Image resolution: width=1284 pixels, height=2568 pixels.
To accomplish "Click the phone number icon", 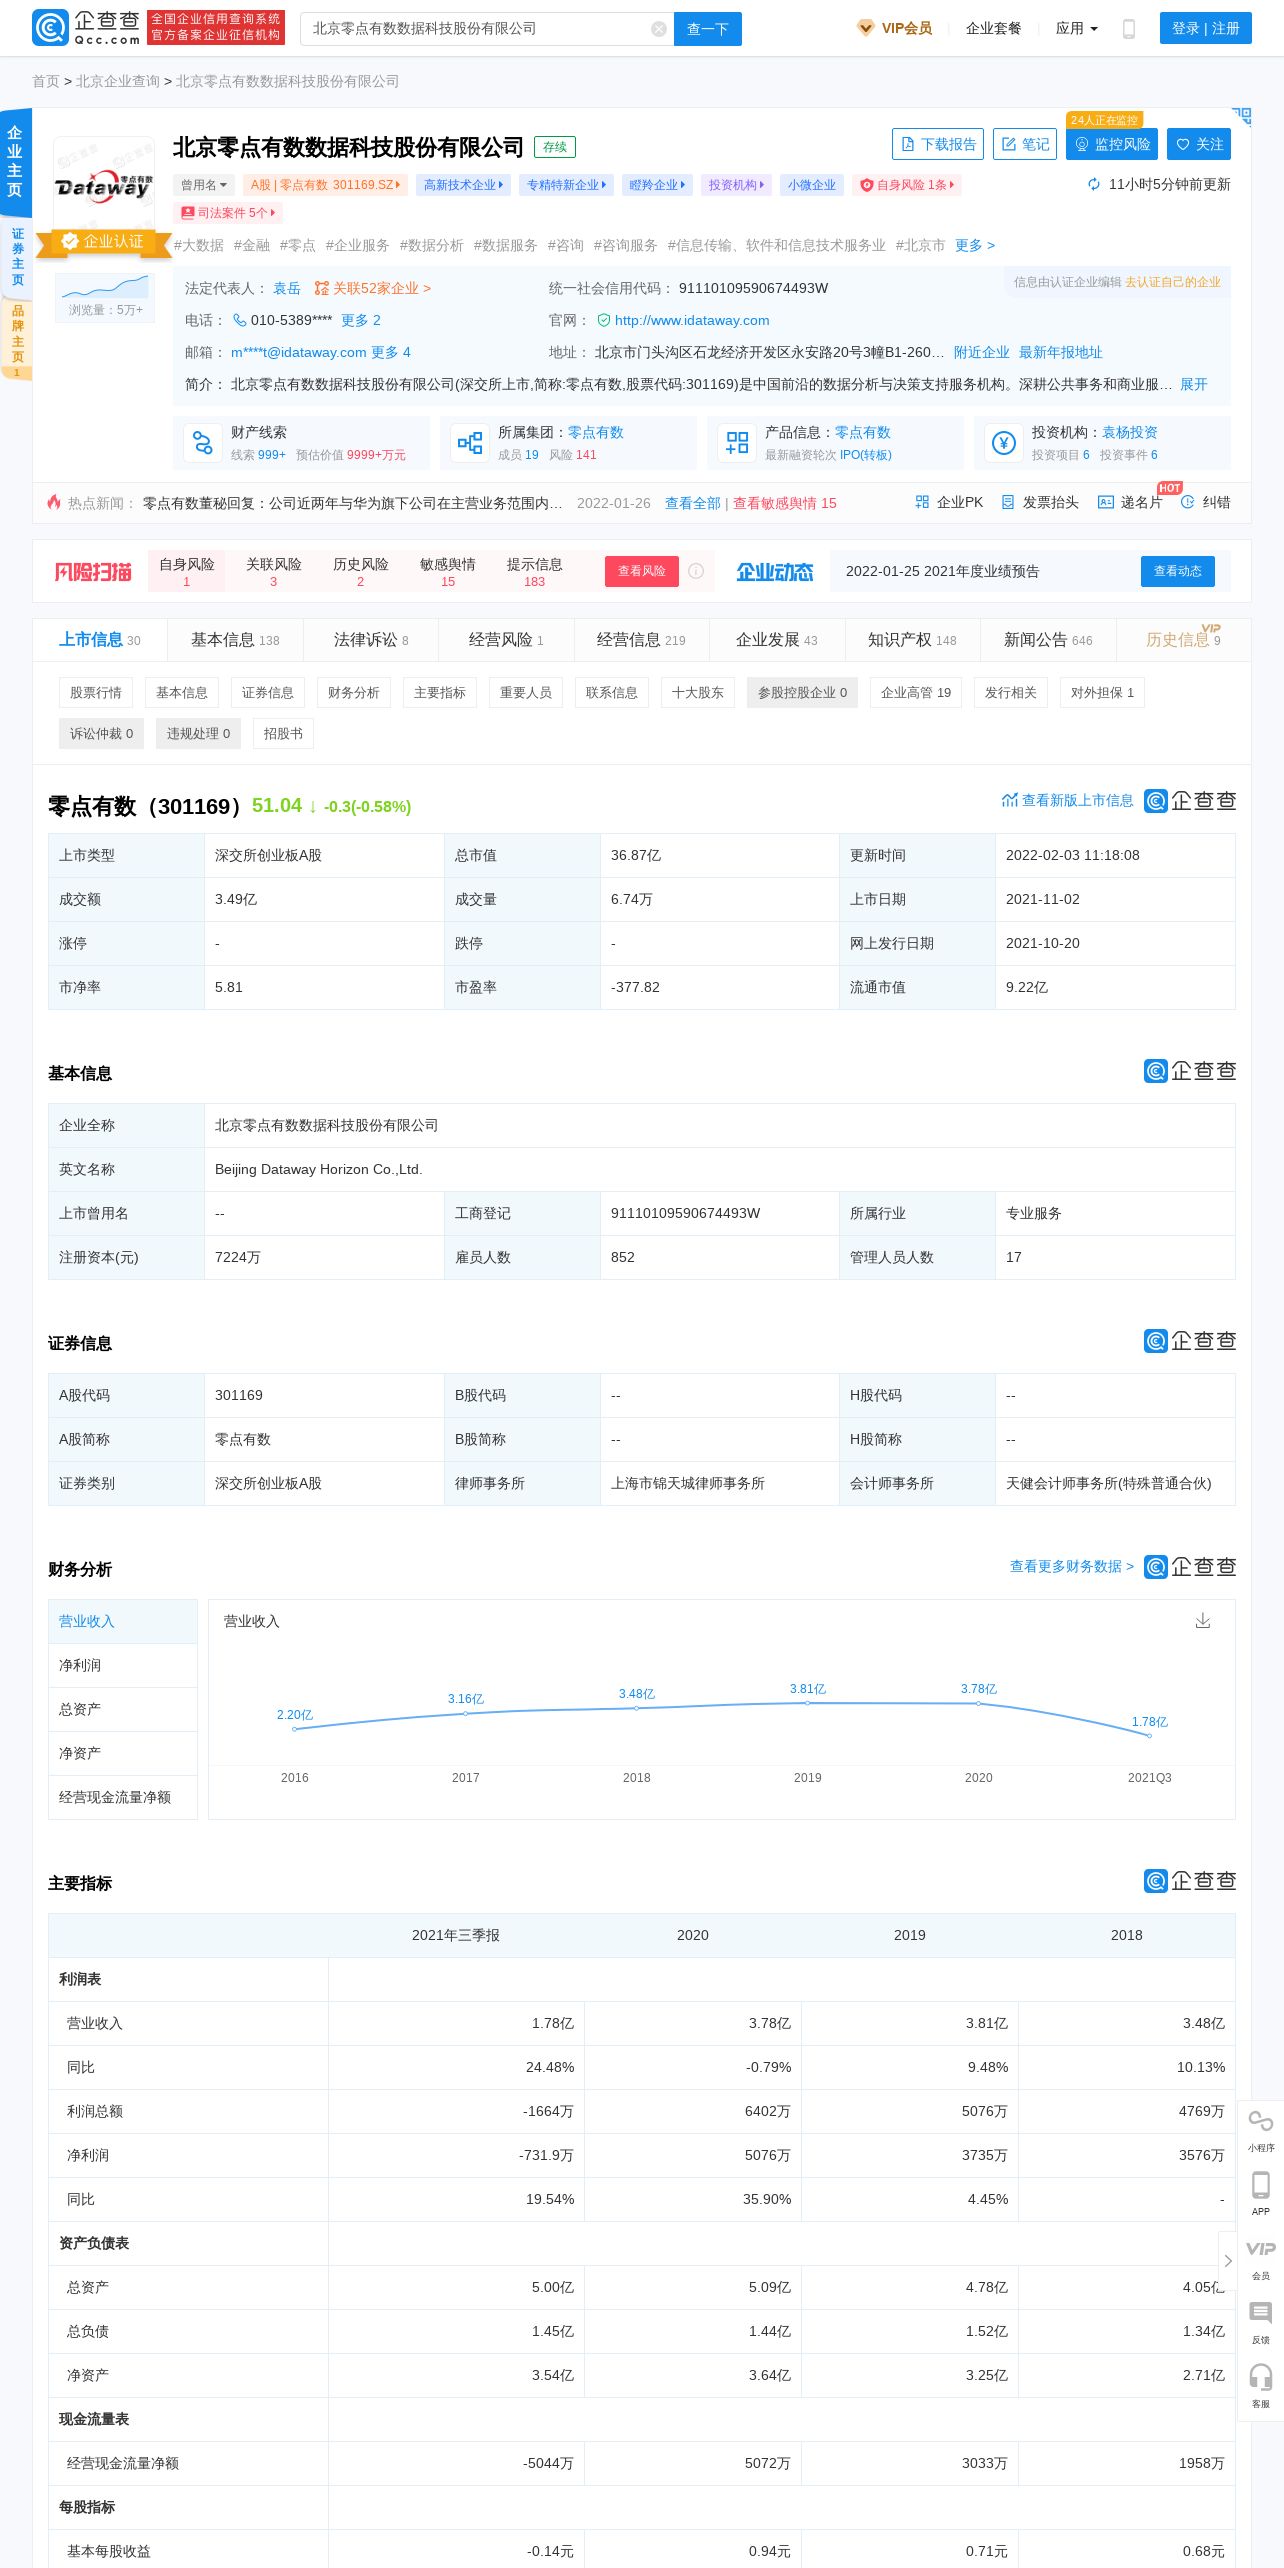I will pos(239,320).
